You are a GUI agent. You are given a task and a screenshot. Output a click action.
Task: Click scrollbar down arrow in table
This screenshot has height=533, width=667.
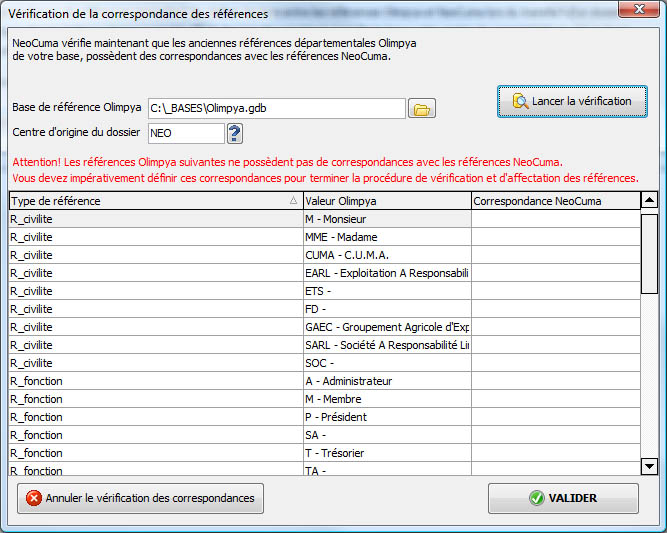click(649, 467)
